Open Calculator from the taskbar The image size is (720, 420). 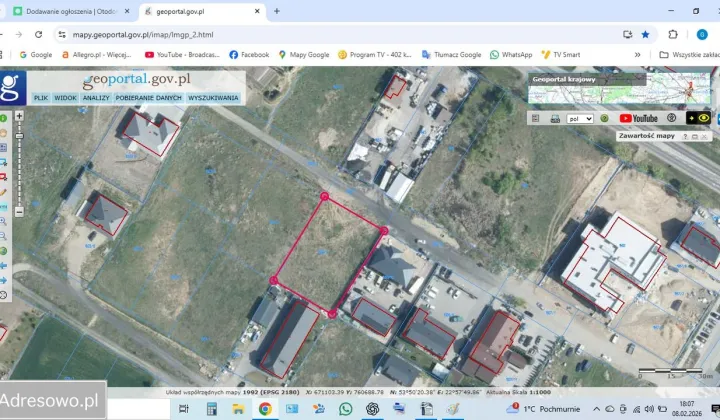click(212, 409)
